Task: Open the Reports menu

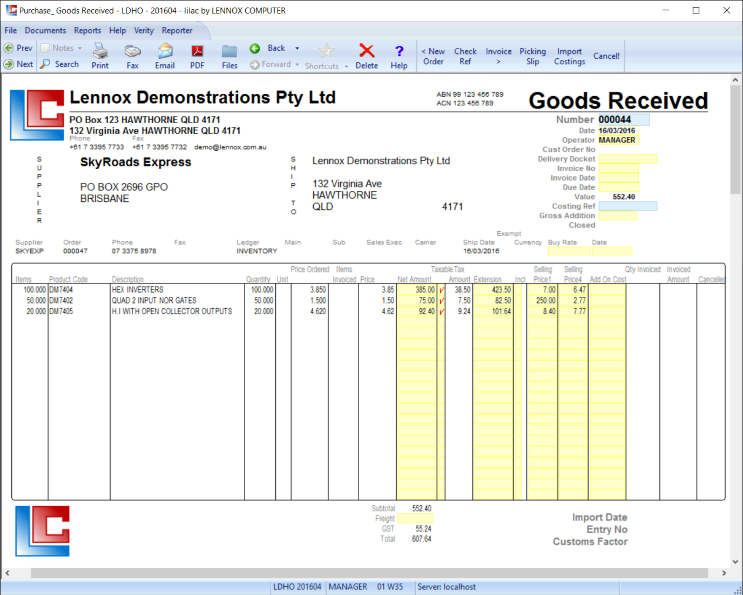Action: click(x=87, y=30)
